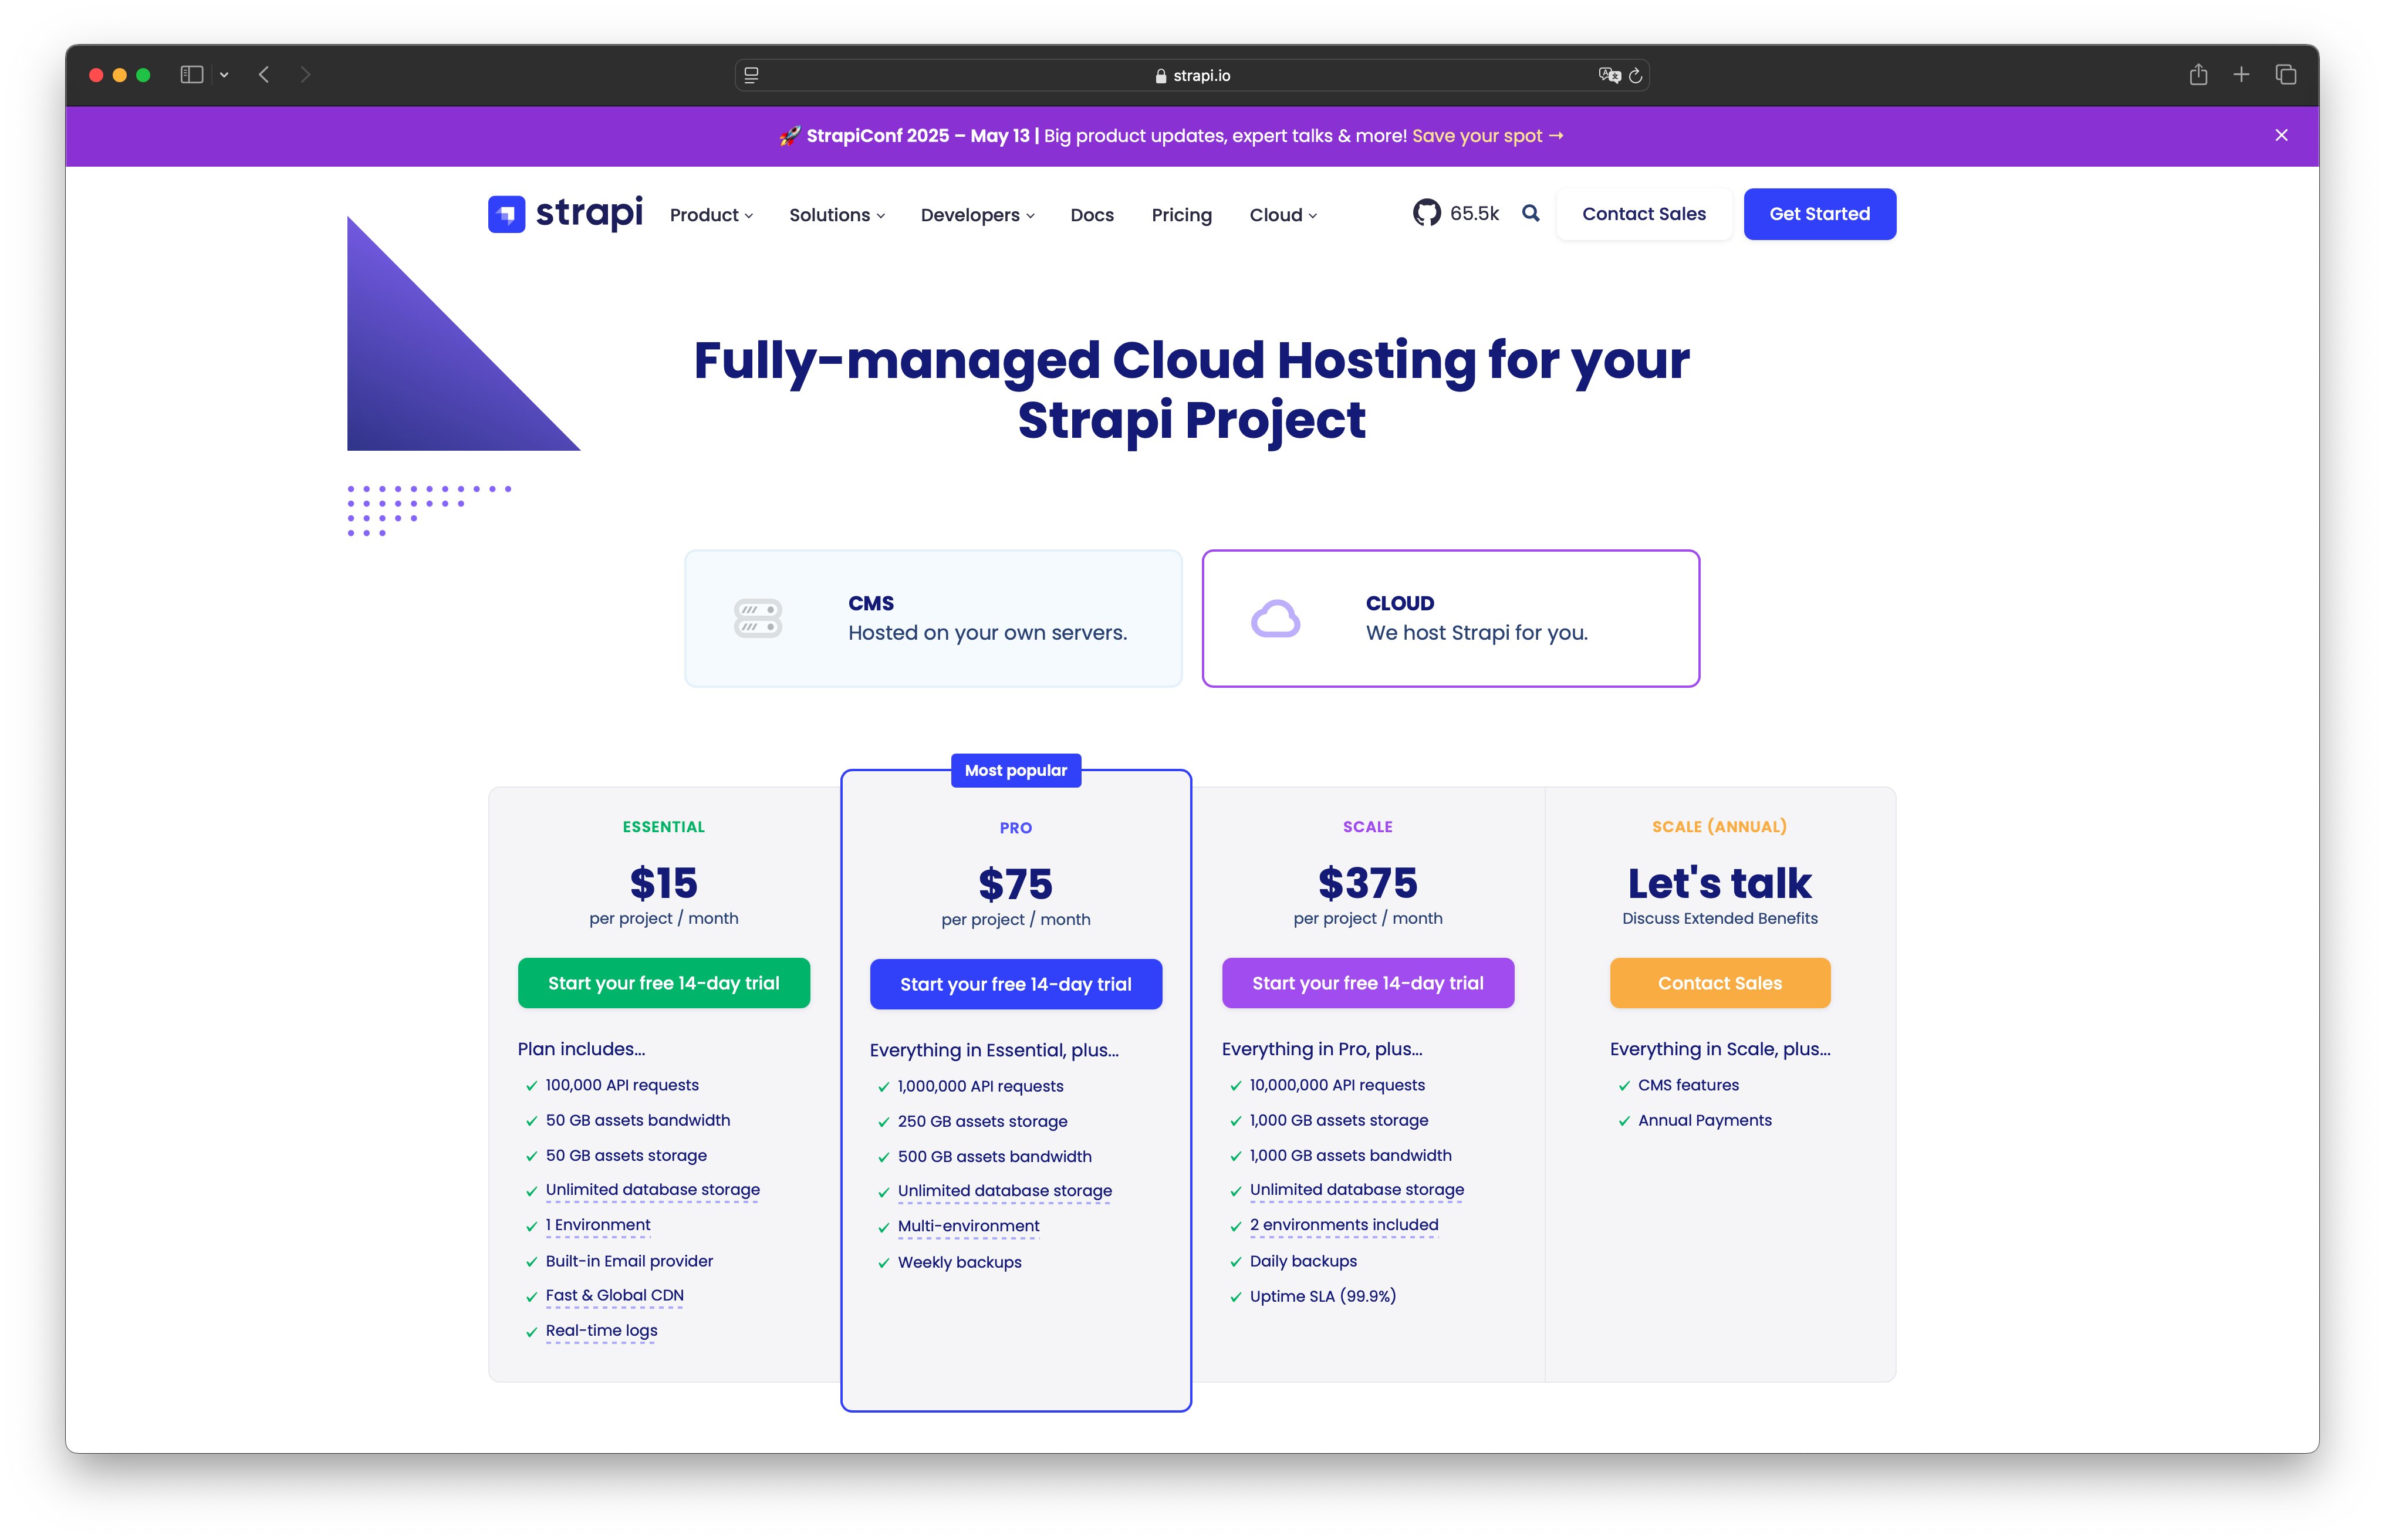Expand the Developers menu
The height and width of the screenshot is (1540, 2385).
click(977, 215)
